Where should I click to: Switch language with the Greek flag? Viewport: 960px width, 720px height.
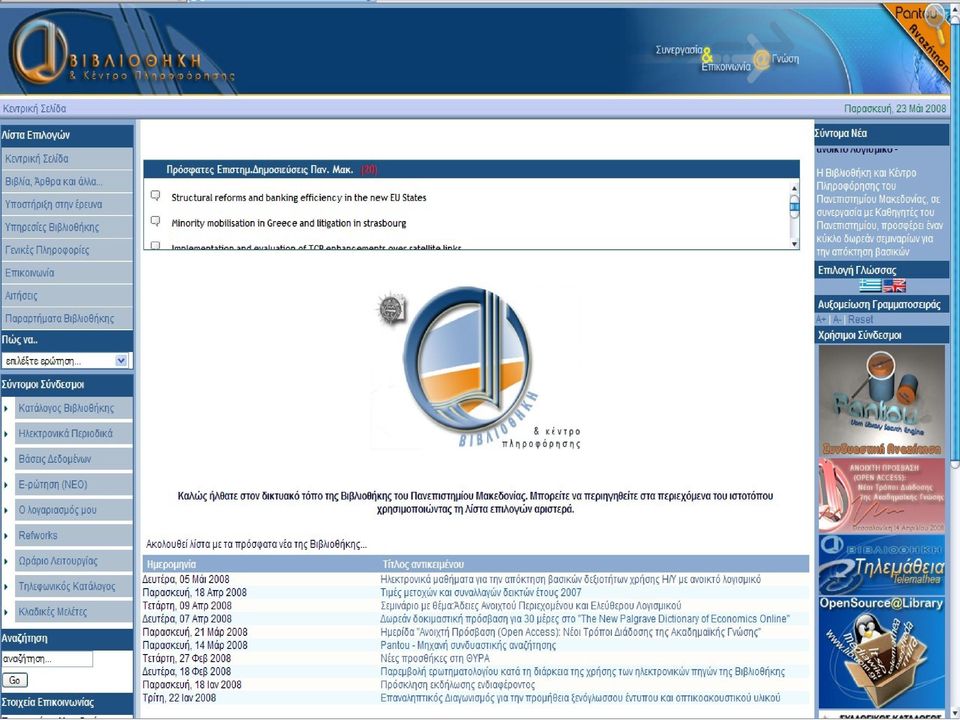[x=870, y=285]
